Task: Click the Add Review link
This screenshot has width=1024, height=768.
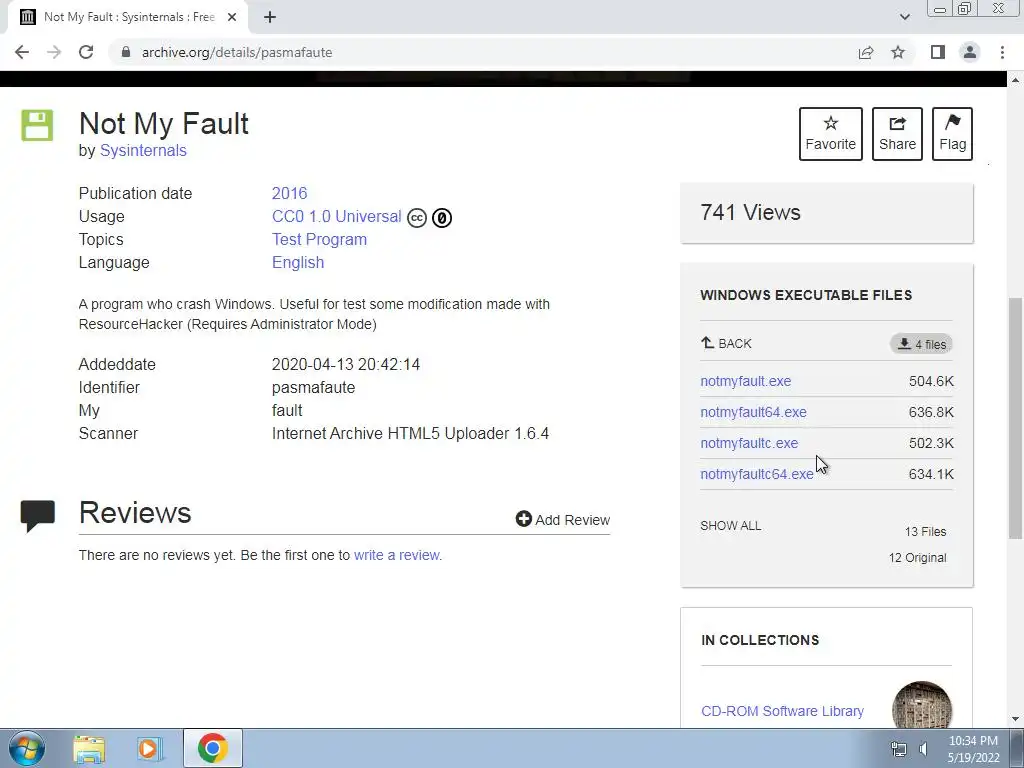Action: pos(563,520)
